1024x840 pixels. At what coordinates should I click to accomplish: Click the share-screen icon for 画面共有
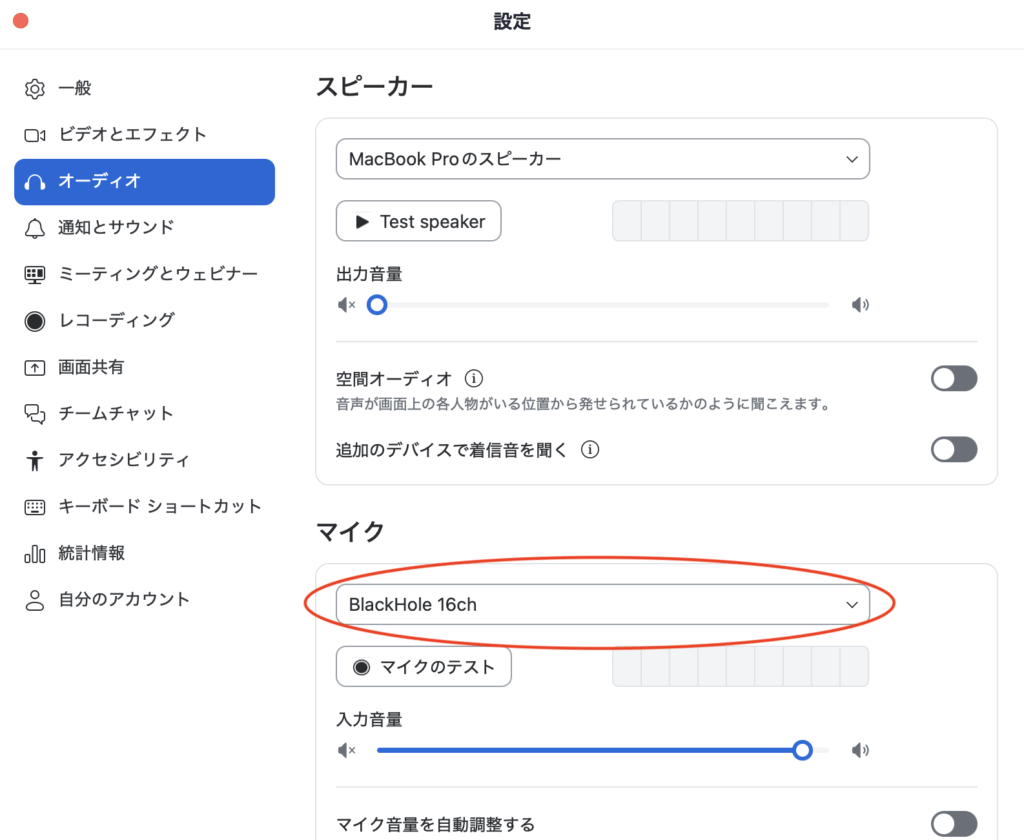pyautogui.click(x=35, y=368)
